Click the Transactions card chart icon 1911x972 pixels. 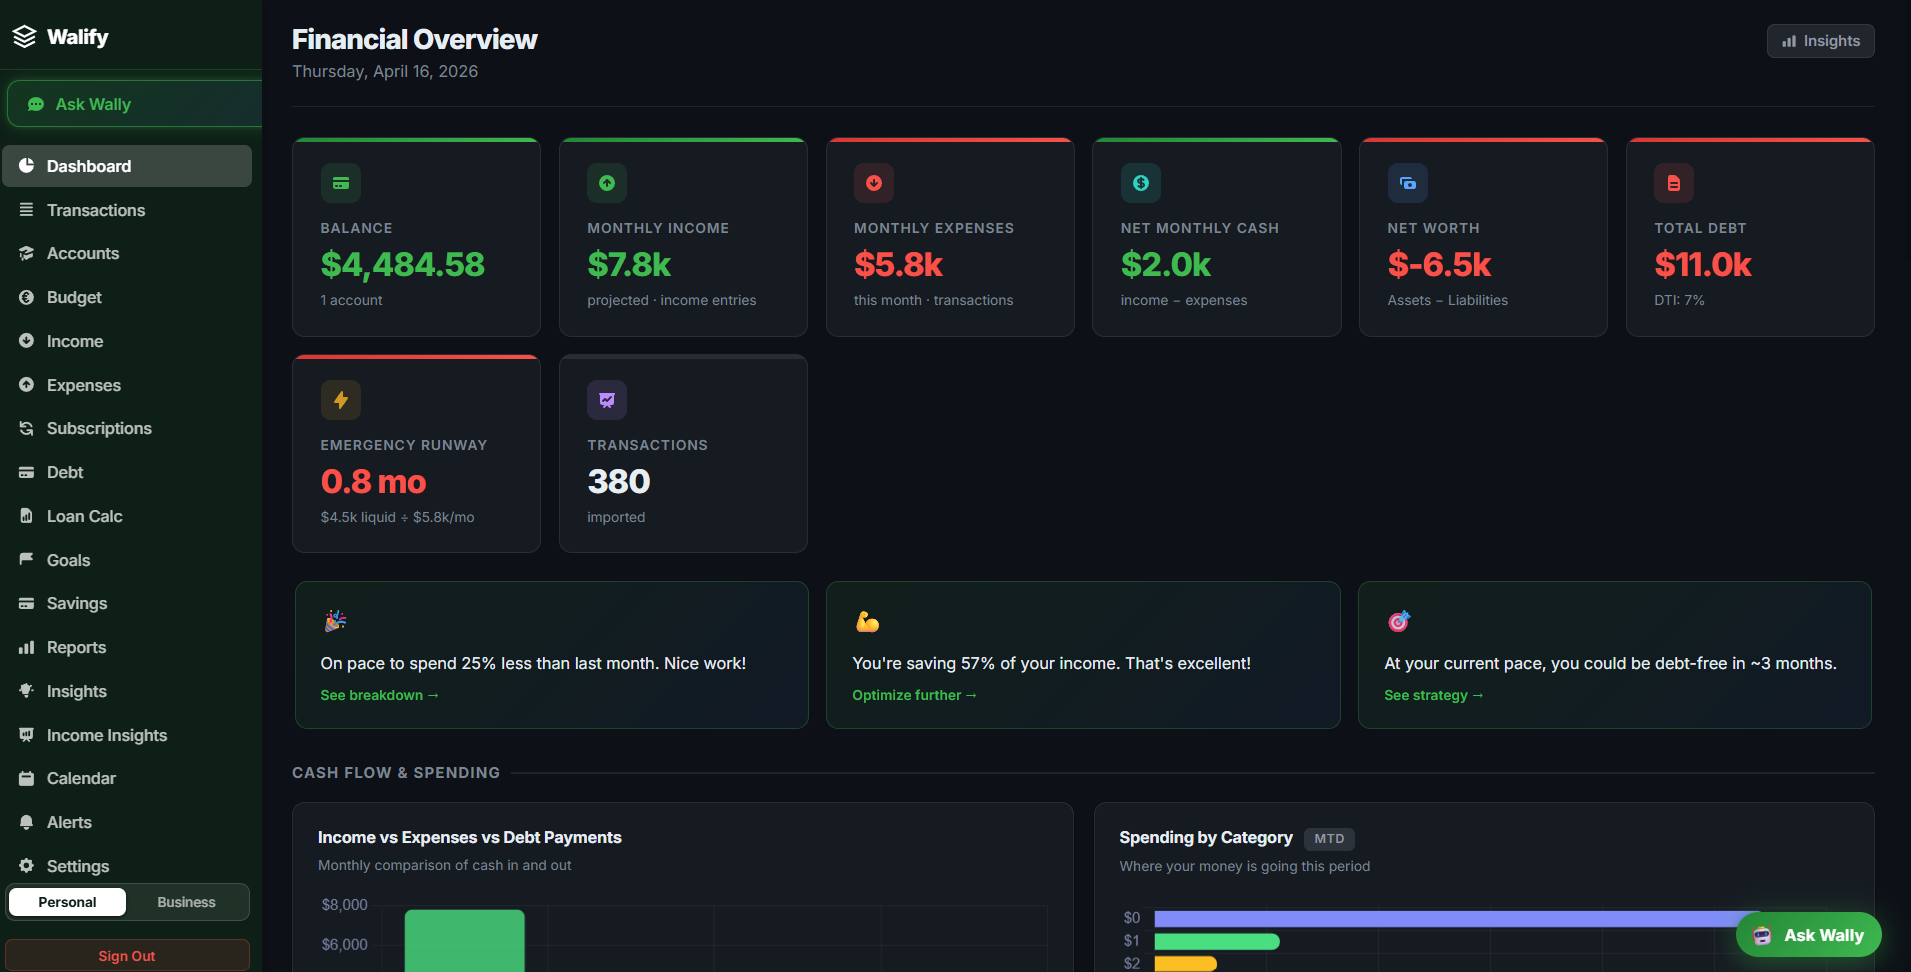607,400
